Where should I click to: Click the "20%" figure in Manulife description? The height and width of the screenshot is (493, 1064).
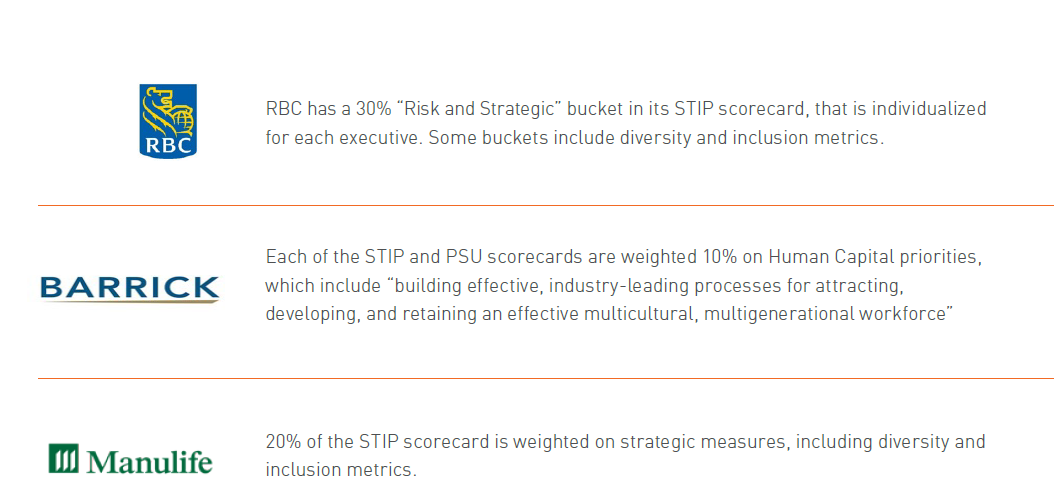(284, 443)
